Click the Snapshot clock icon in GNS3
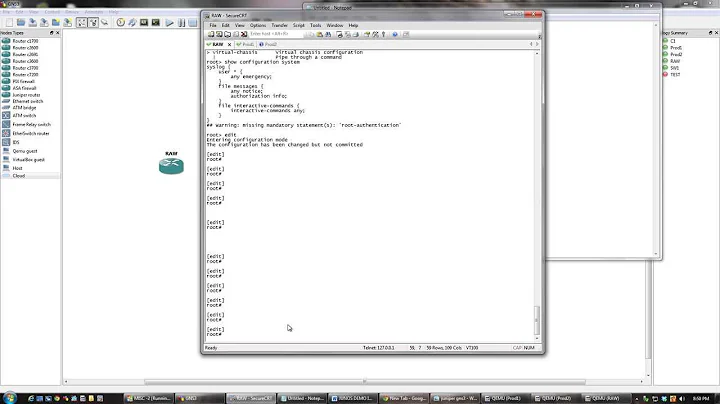 (120, 22)
